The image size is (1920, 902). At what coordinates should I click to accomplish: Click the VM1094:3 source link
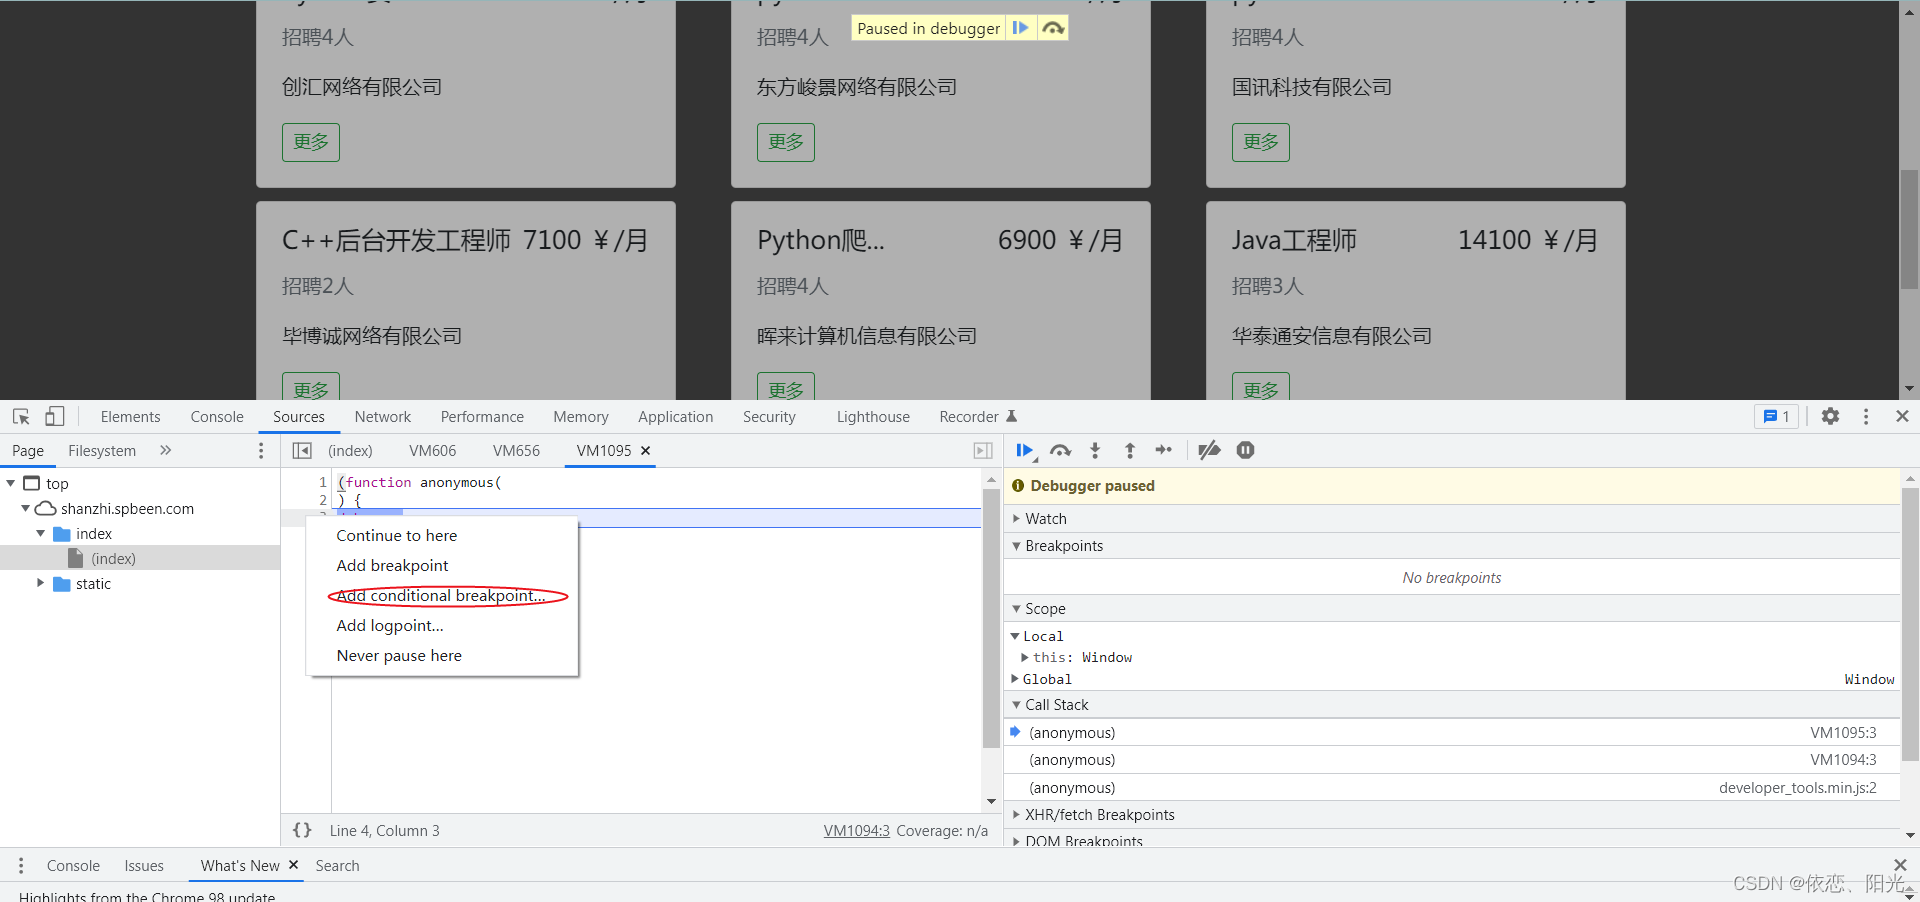point(856,830)
